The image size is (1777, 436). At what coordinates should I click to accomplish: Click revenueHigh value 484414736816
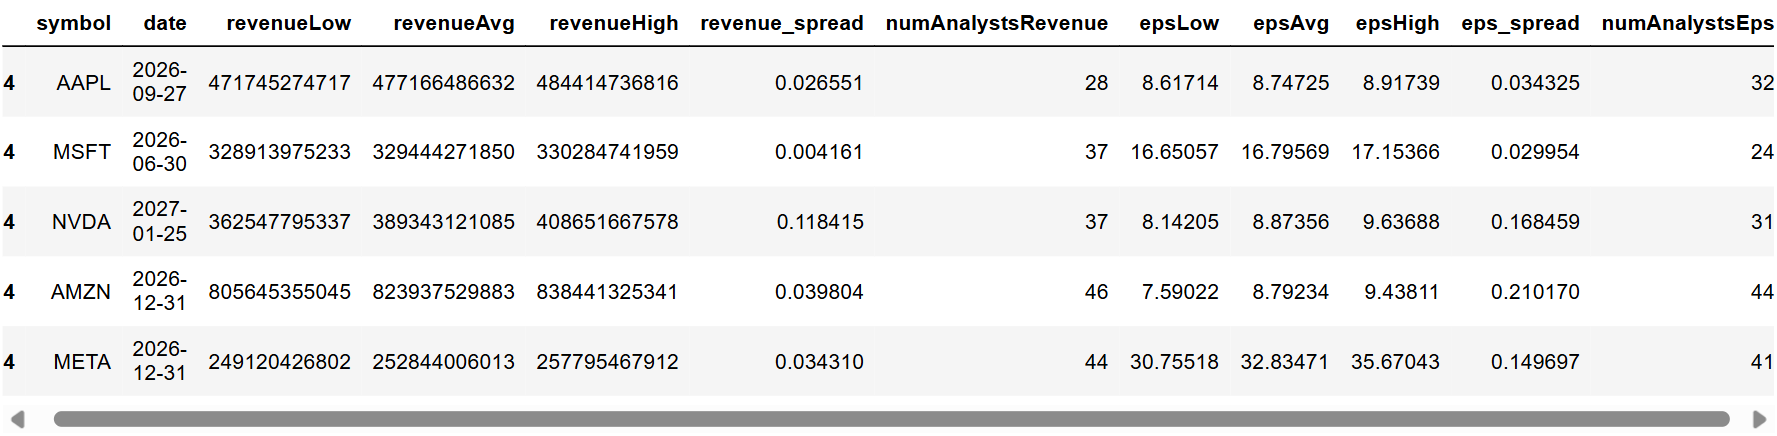[x=608, y=83]
